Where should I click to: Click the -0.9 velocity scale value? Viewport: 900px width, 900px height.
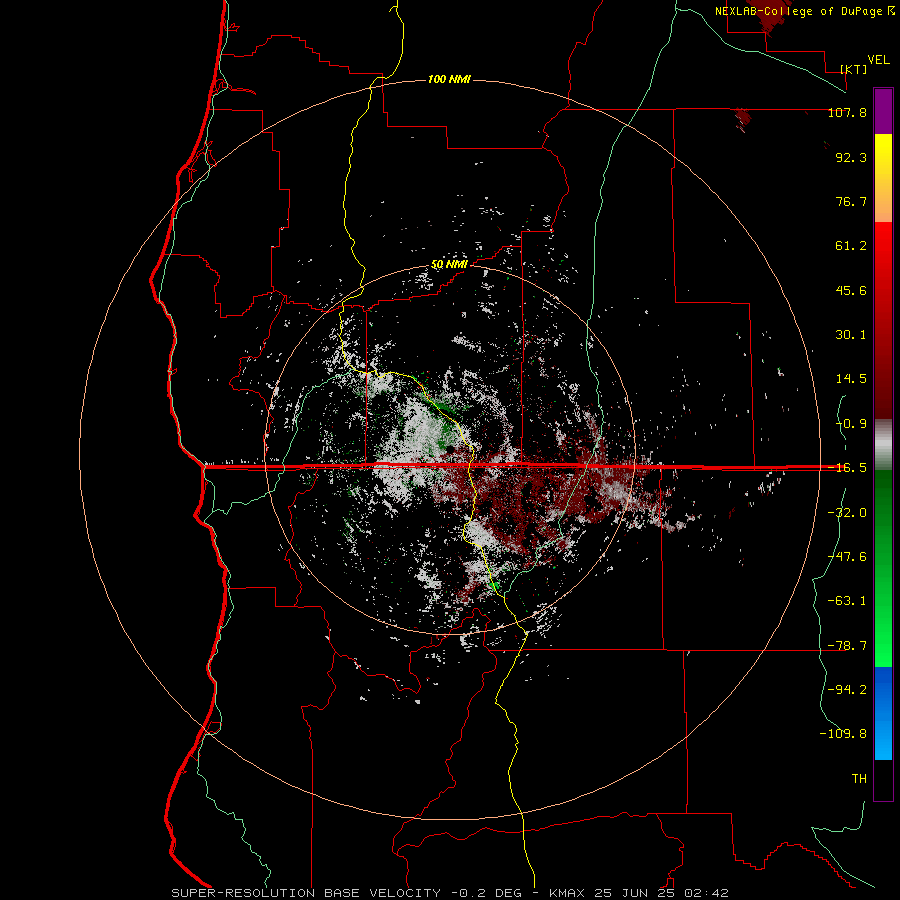tap(851, 424)
